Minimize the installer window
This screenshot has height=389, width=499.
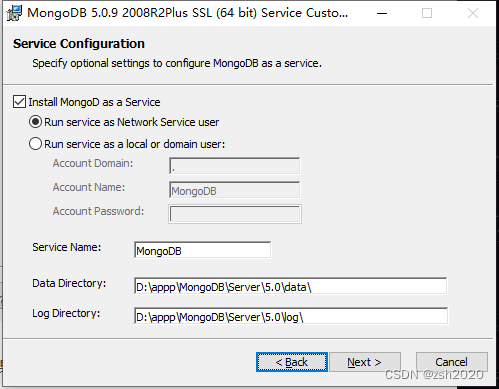(382, 13)
